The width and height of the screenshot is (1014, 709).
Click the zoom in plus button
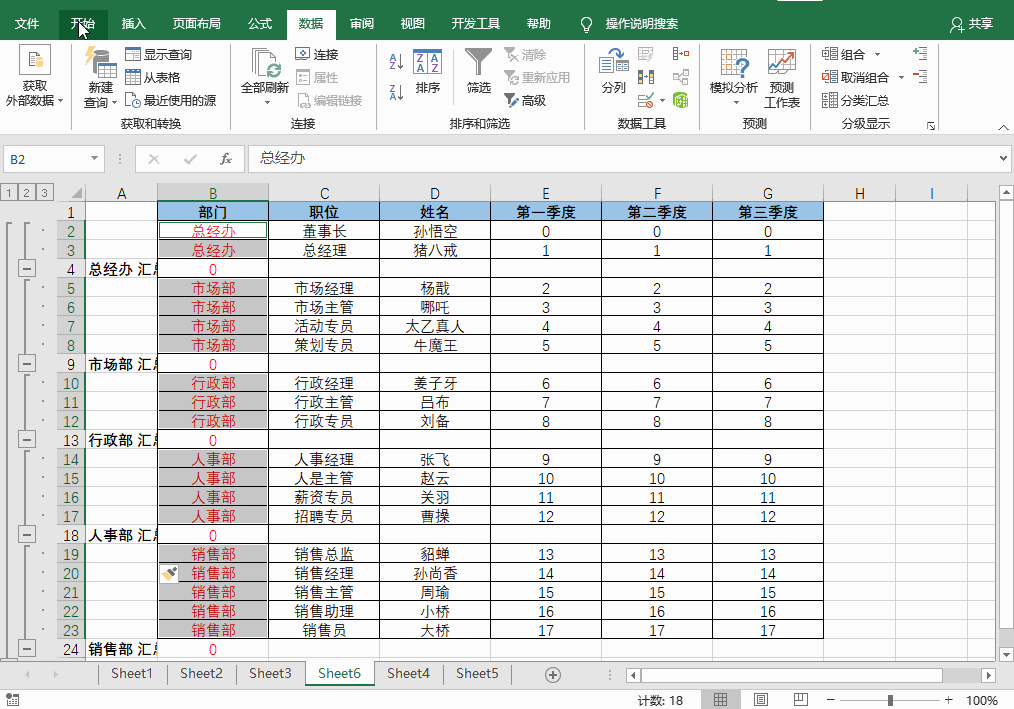point(949,700)
